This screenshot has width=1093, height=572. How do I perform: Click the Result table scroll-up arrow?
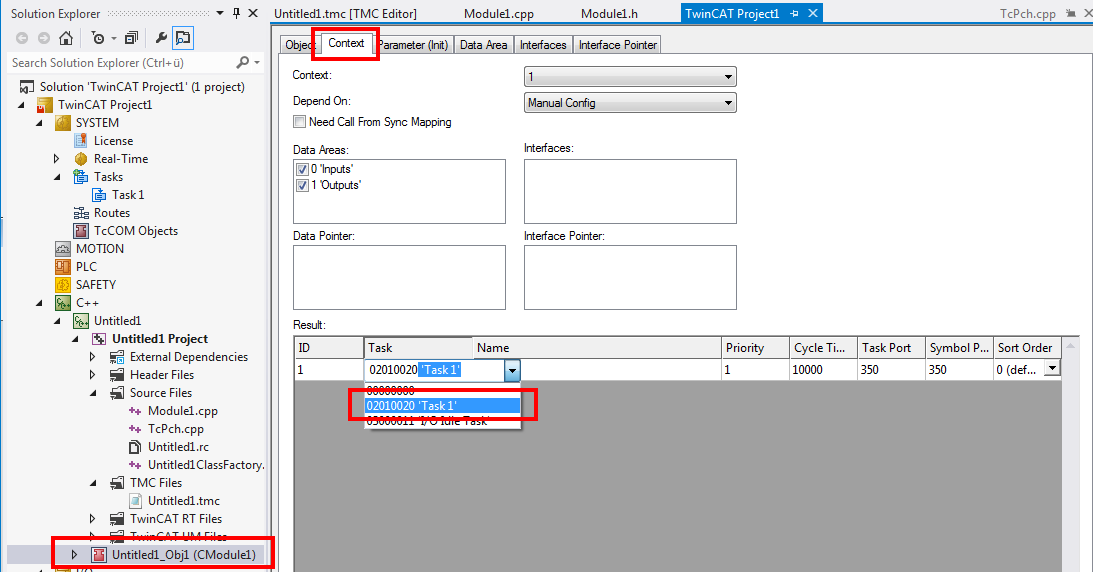(x=1069, y=346)
